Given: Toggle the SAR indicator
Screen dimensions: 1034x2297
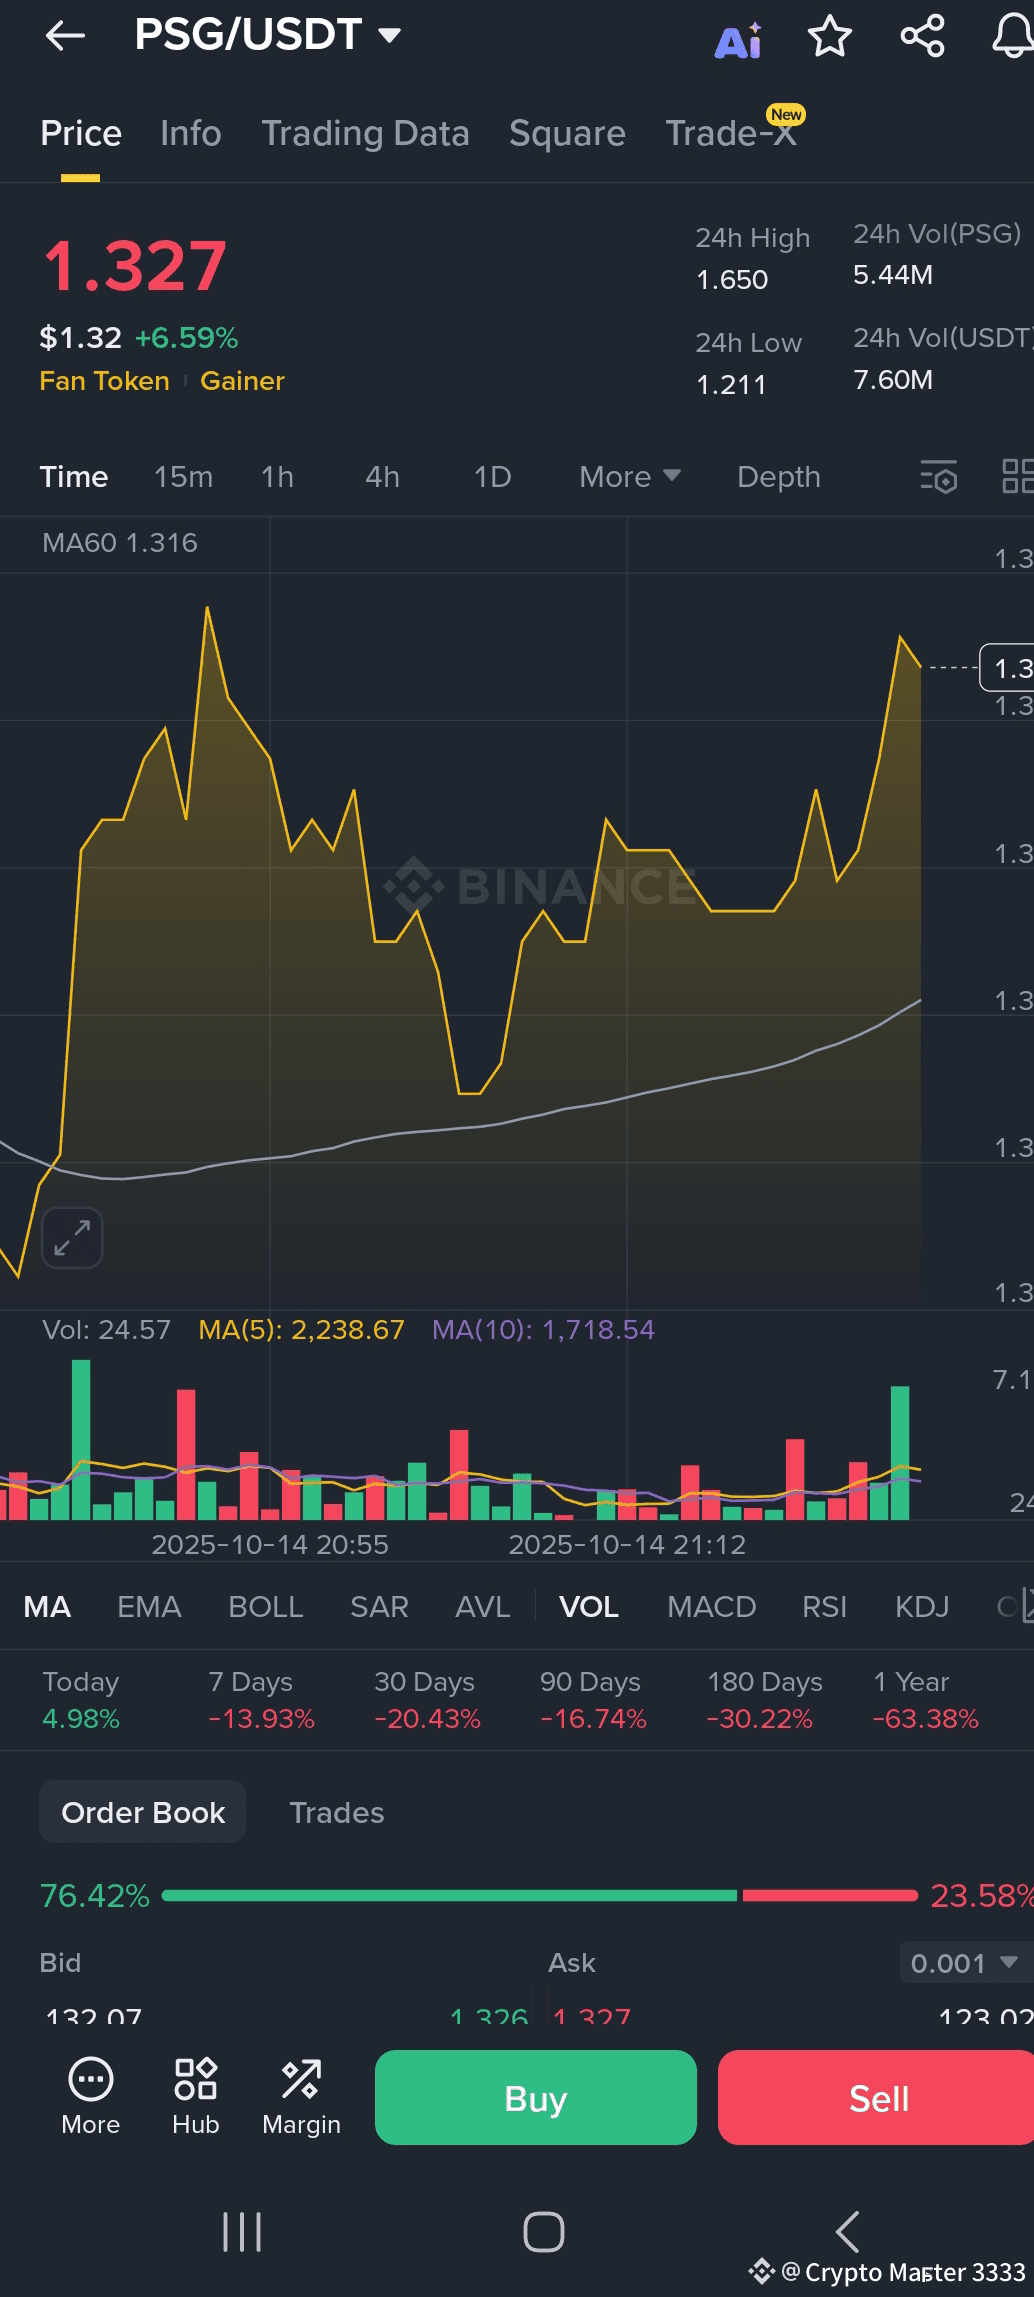Looking at the screenshot, I should [x=379, y=1607].
